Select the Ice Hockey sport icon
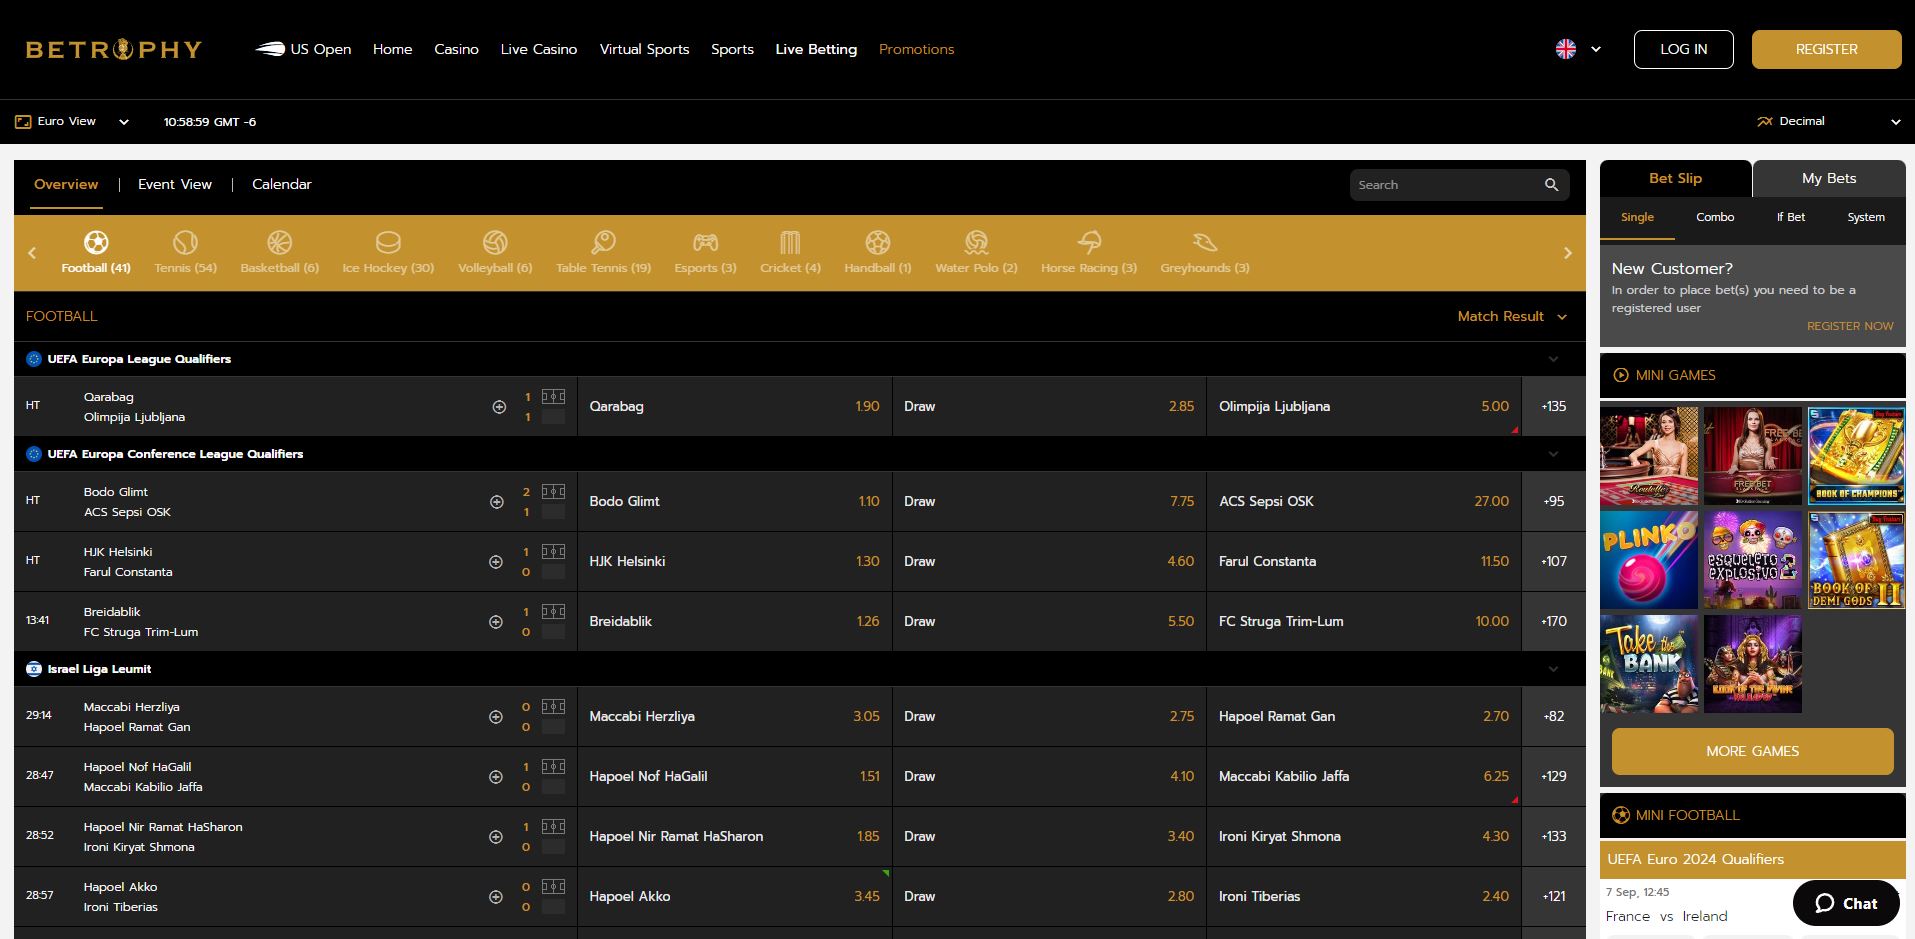 pos(388,242)
